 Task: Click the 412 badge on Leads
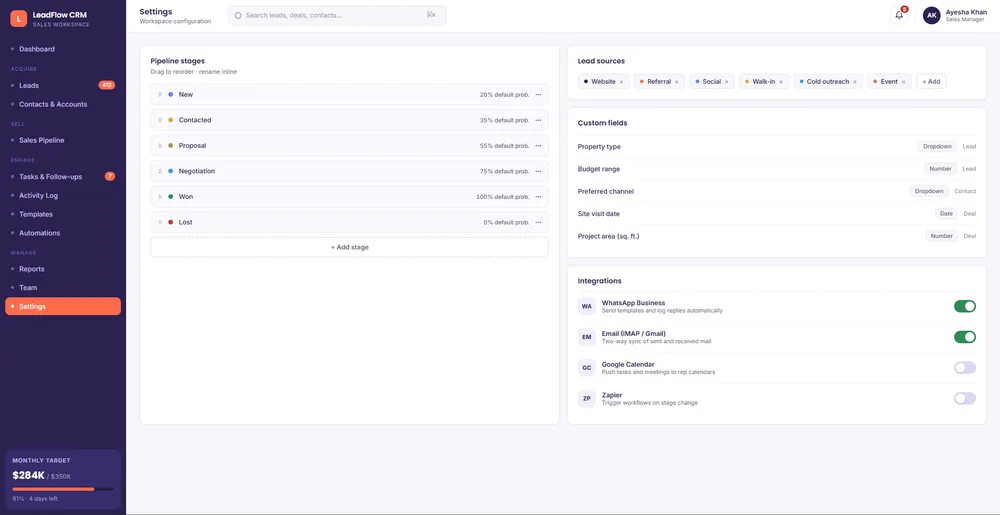[107, 85]
